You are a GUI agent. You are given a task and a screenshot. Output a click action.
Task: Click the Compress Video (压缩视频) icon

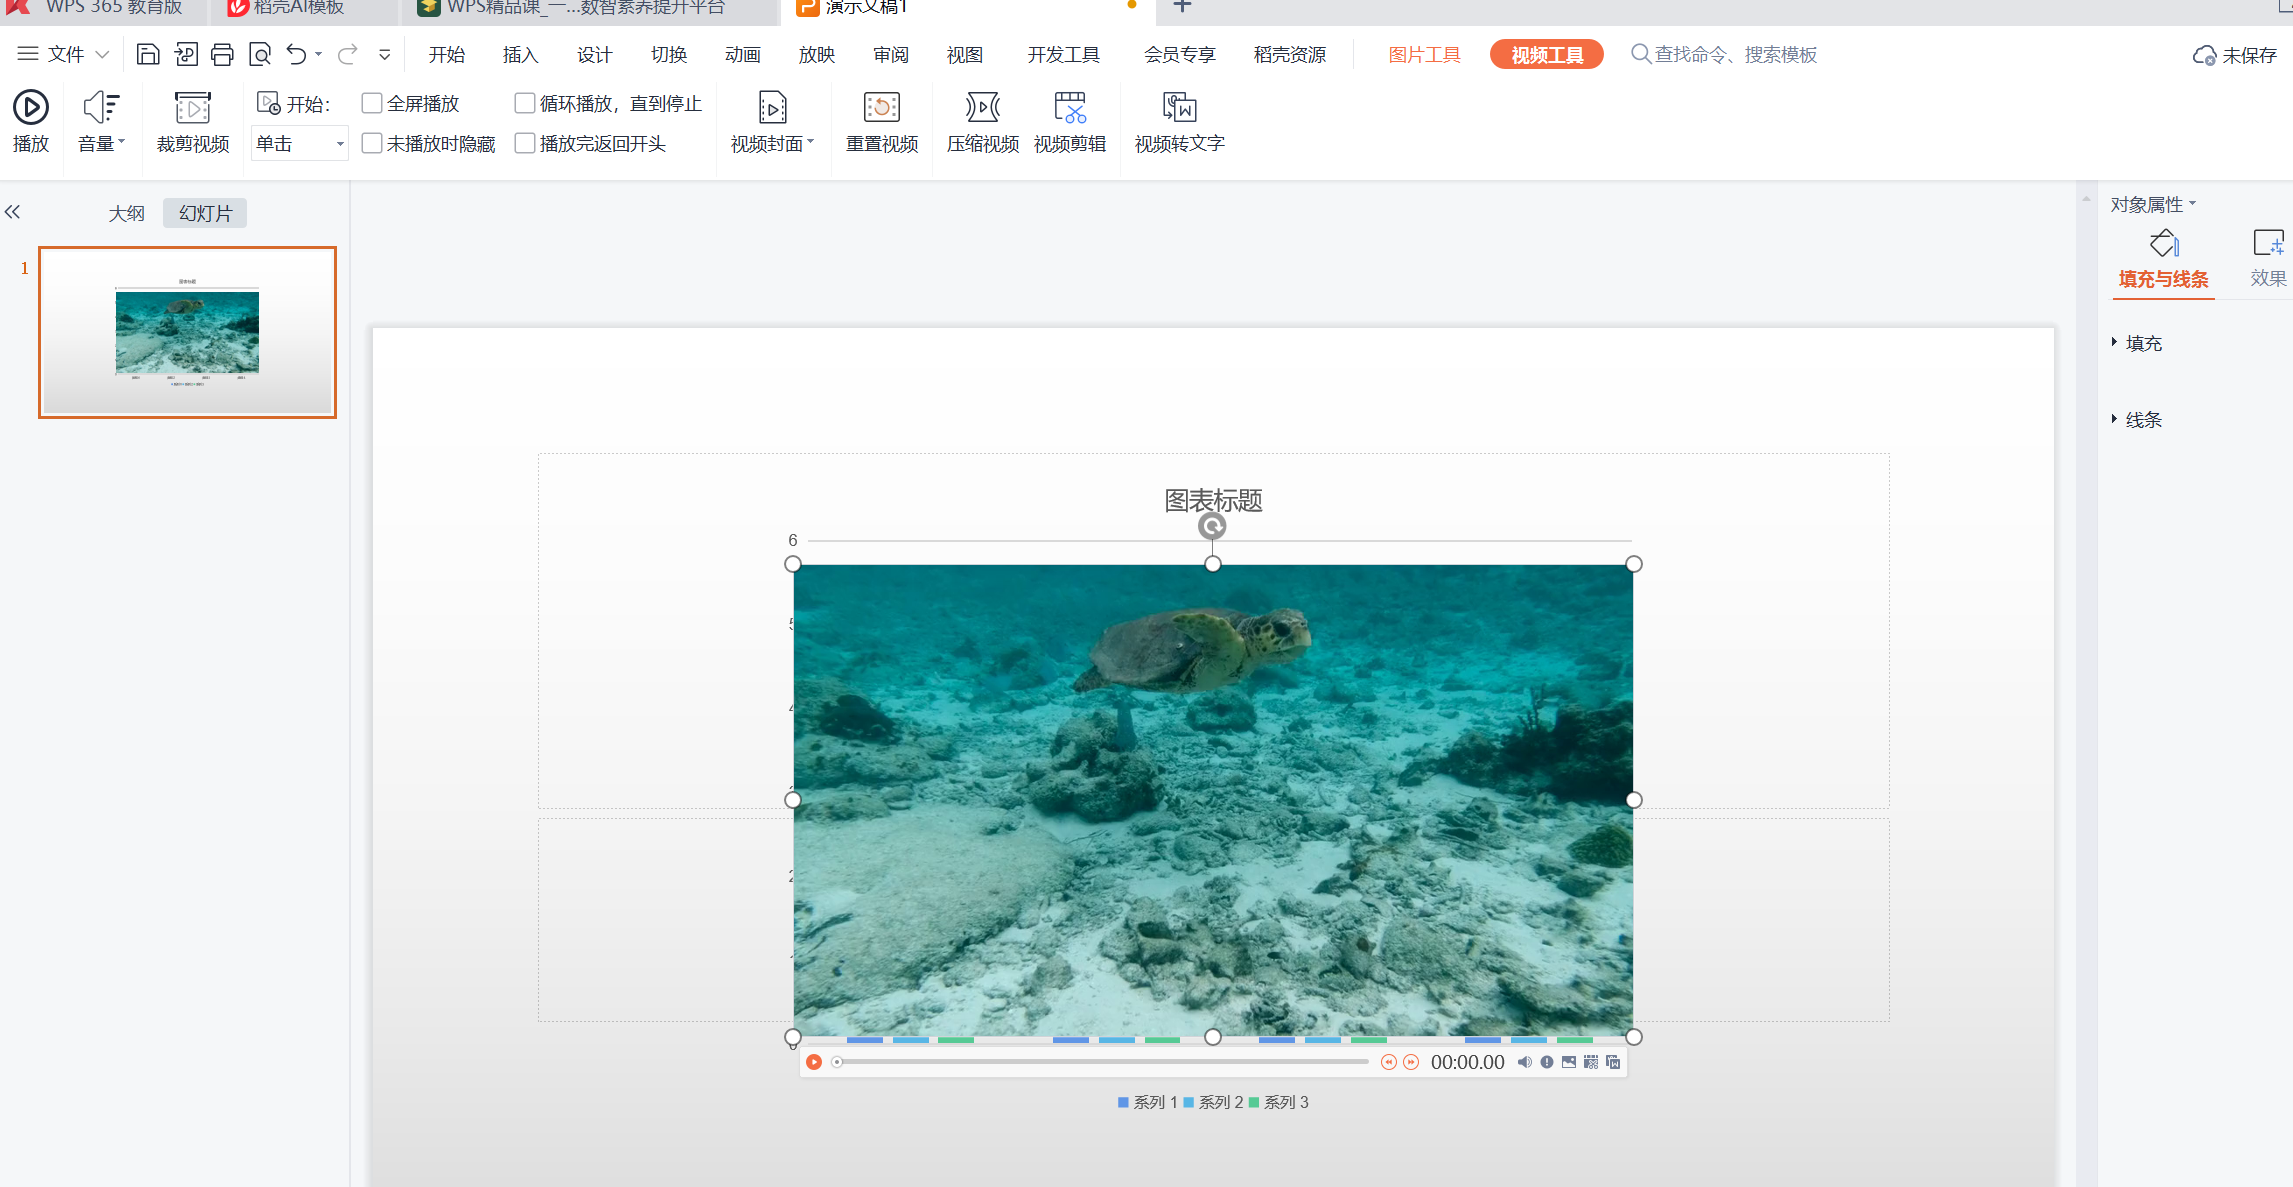coord(982,108)
